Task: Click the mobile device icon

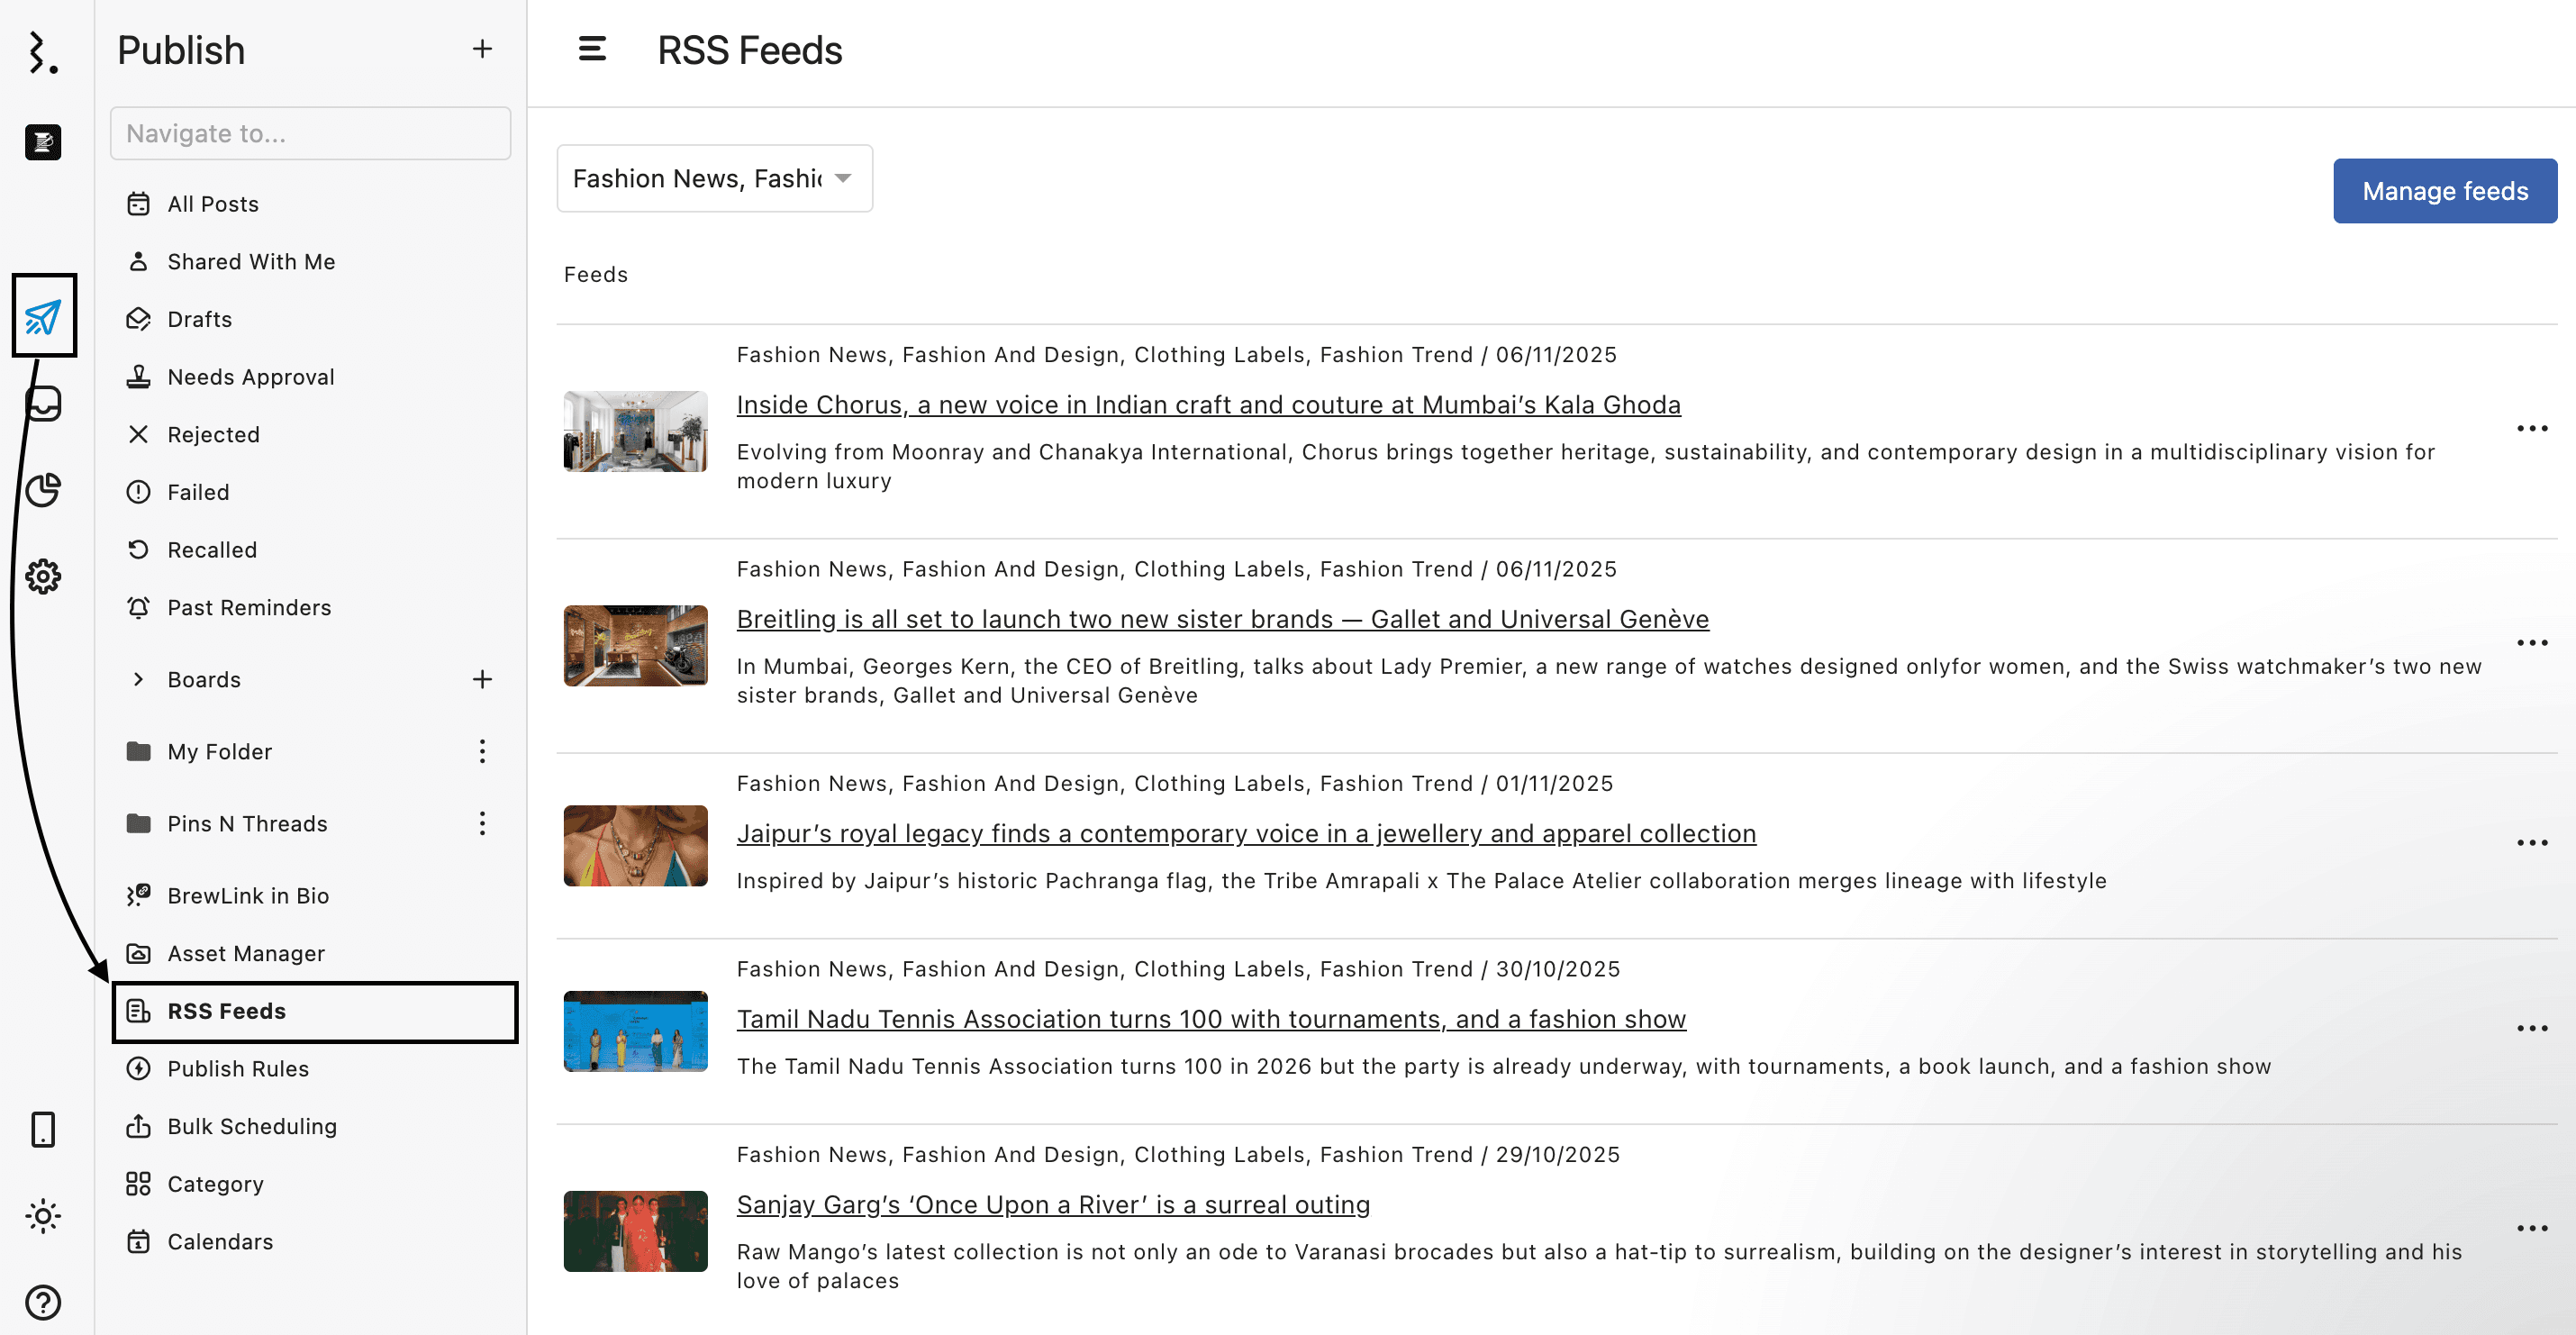Action: click(x=43, y=1129)
